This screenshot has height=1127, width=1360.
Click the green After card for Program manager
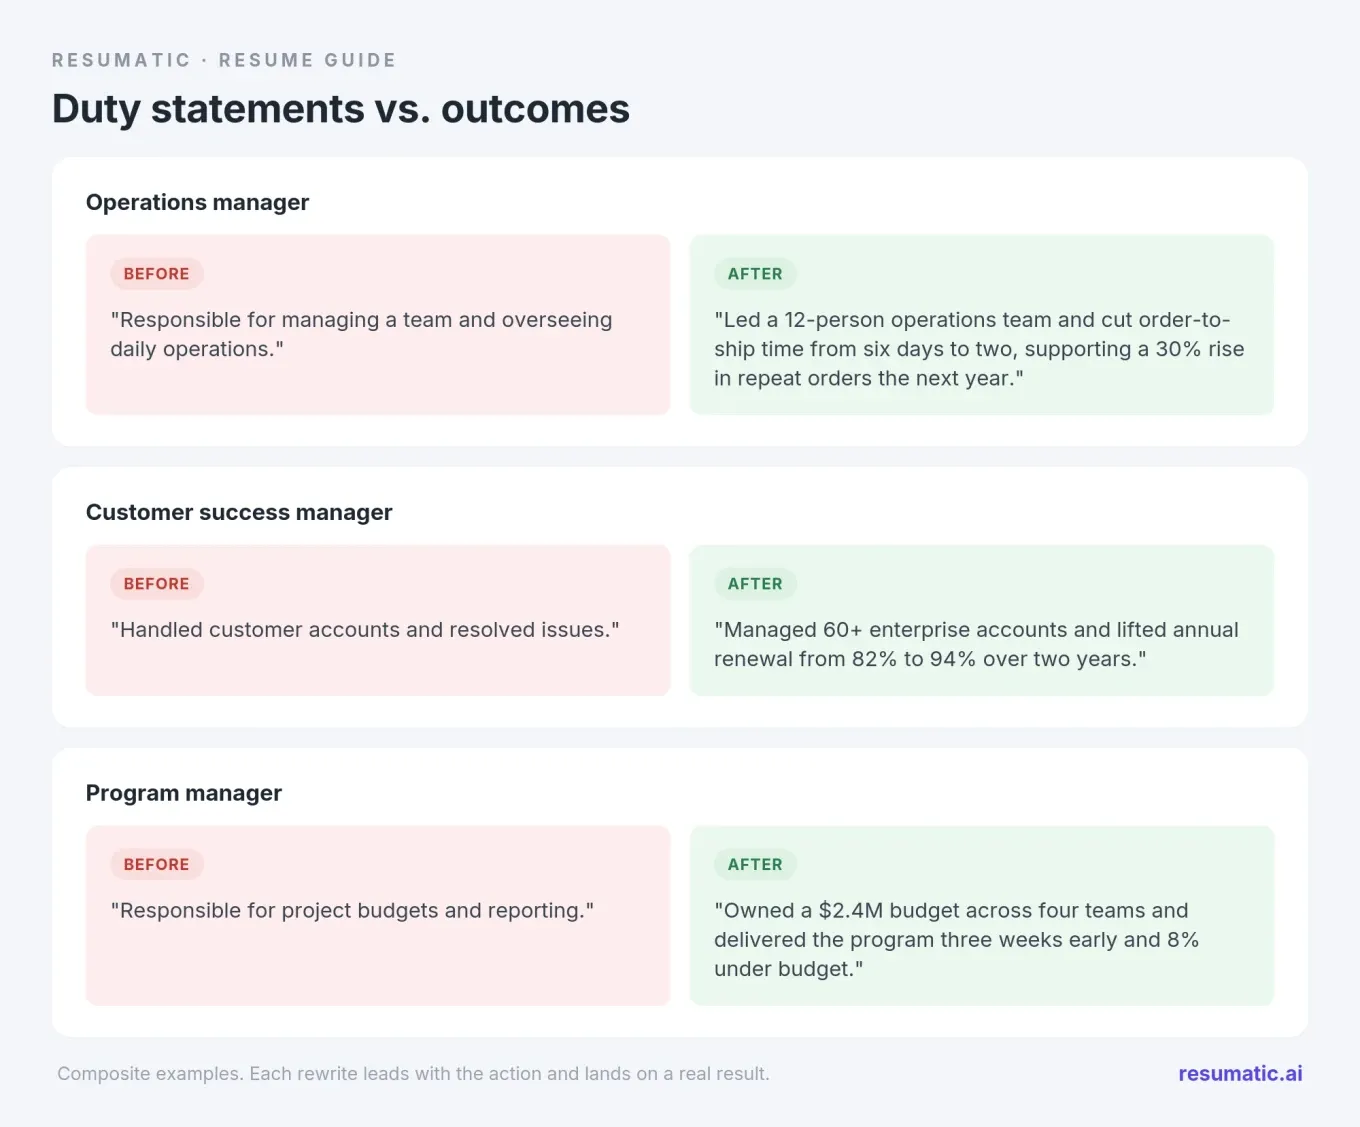982,916
